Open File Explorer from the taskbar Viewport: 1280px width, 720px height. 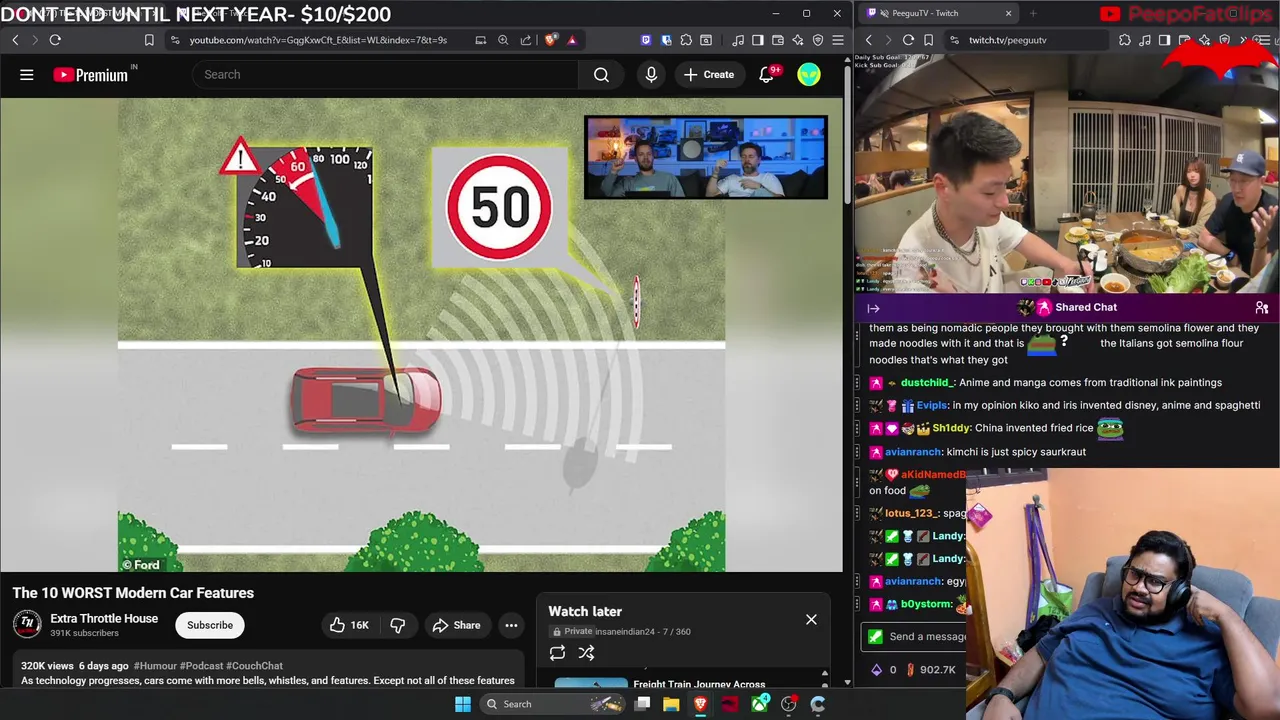[671, 704]
